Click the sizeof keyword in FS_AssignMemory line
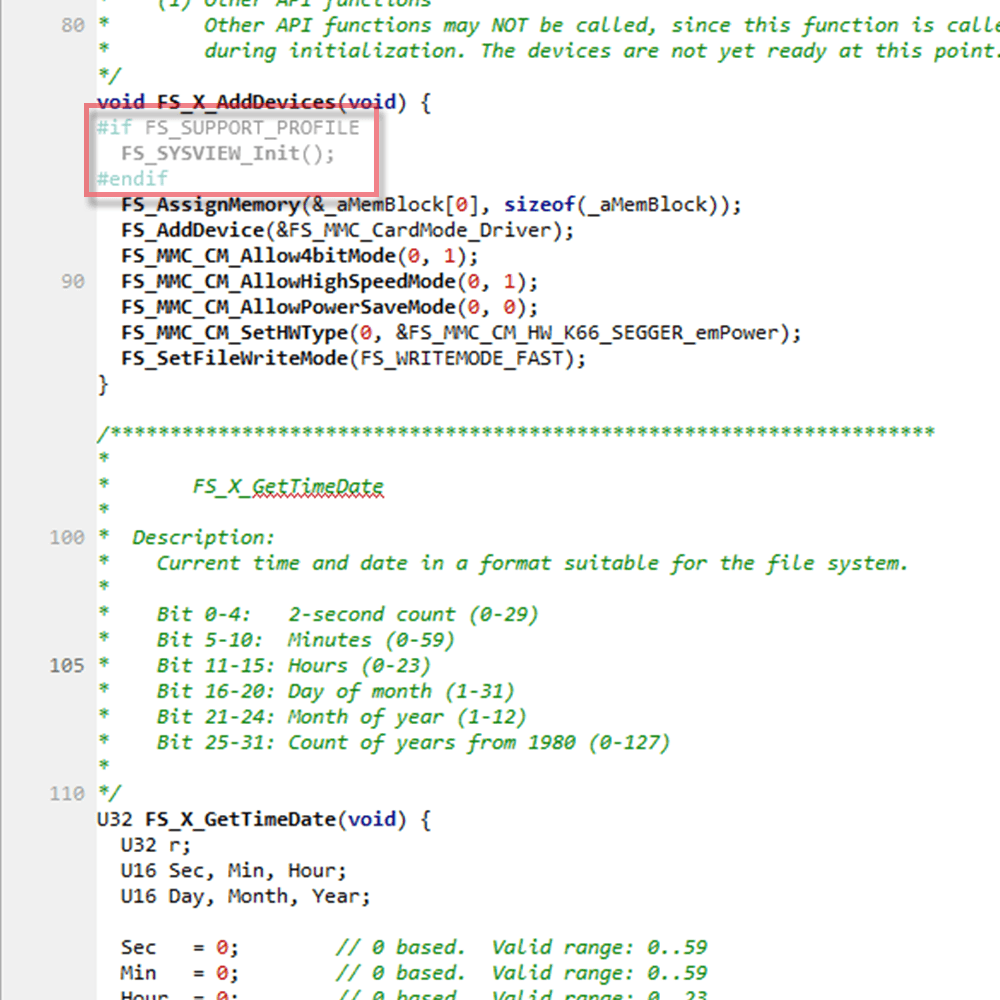Image resolution: width=1000 pixels, height=1000 pixels. pos(541,205)
